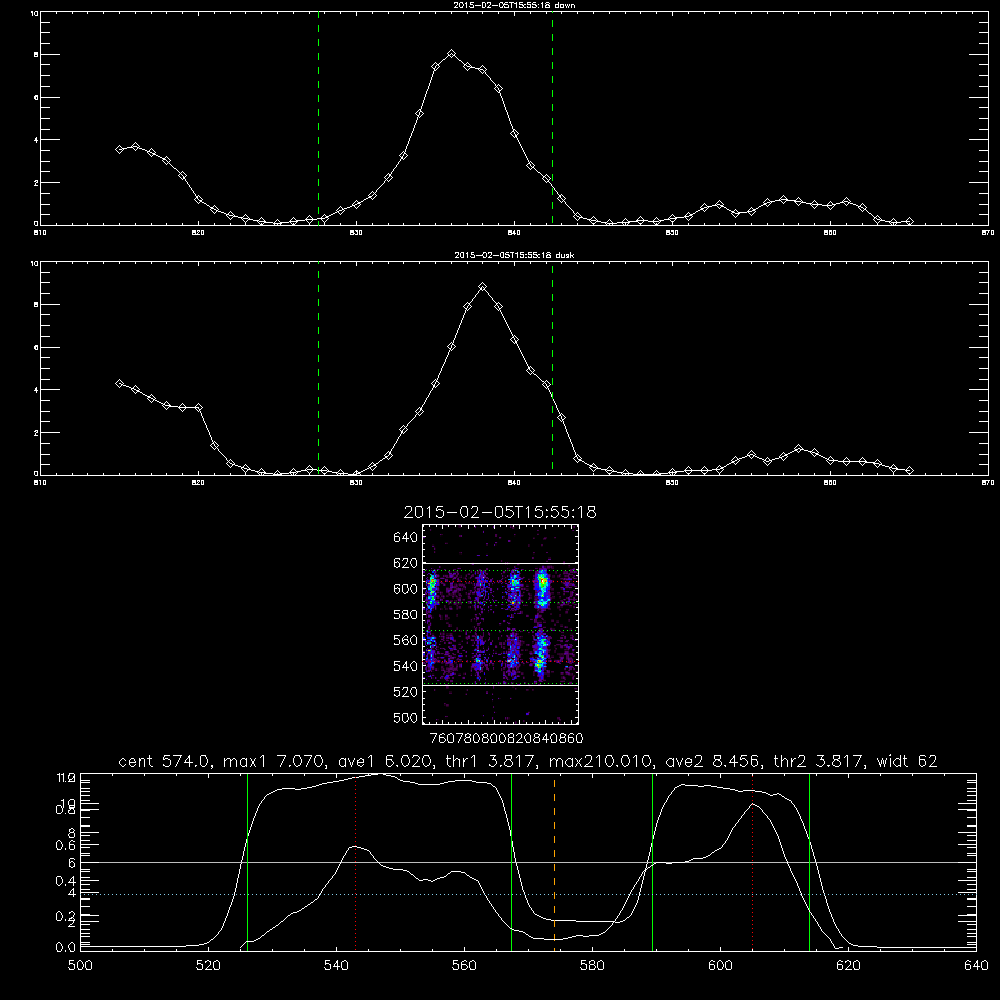
Task: Click the '2015-02-05T15:55:18 dusk' plot title
Action: pyautogui.click(x=514, y=255)
